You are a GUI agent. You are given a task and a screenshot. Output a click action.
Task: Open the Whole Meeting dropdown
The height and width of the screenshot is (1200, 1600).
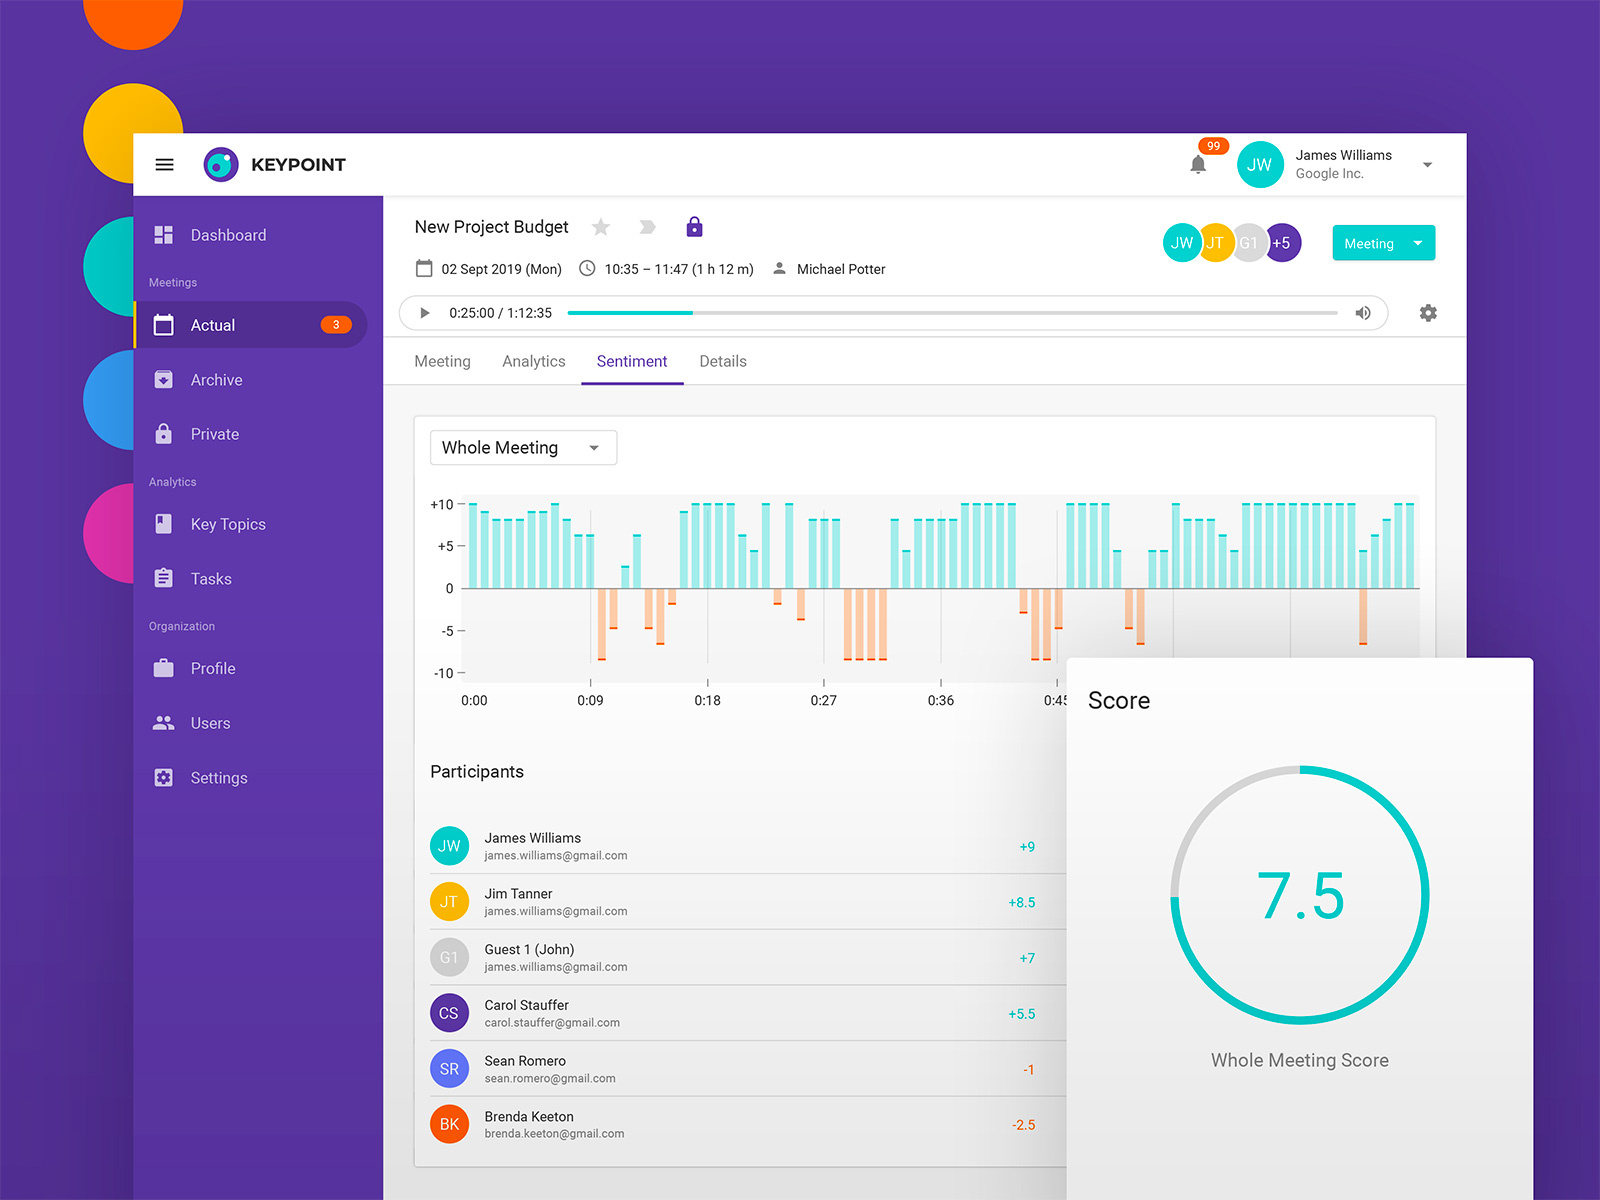[522, 447]
